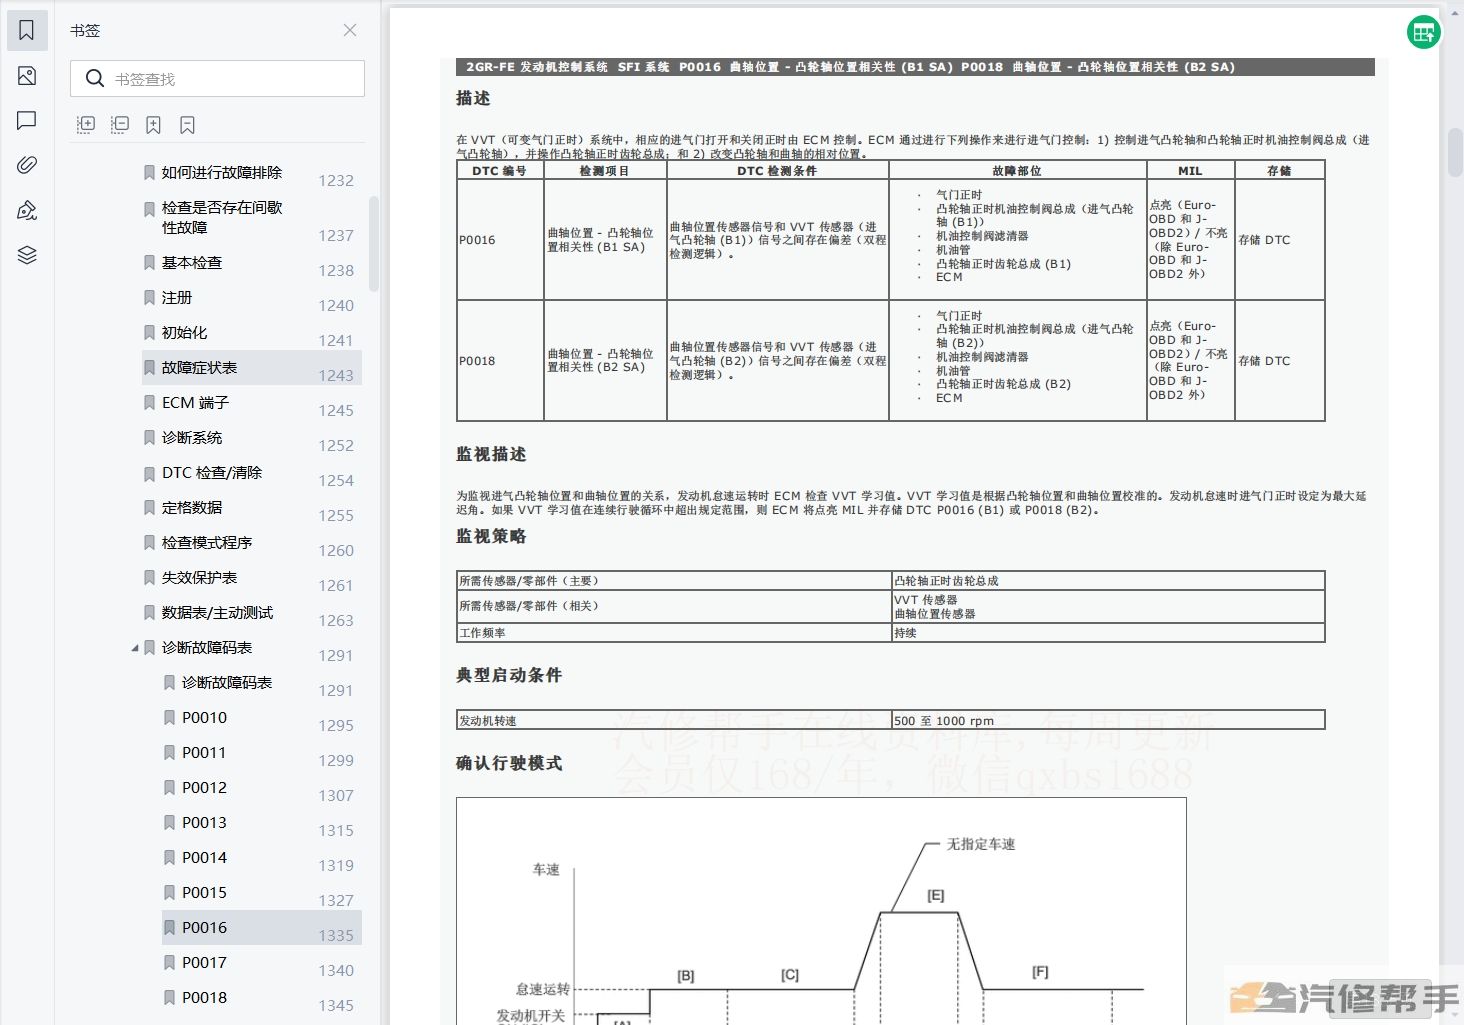Open the layers panel icon
The width and height of the screenshot is (1464, 1025).
click(27, 255)
